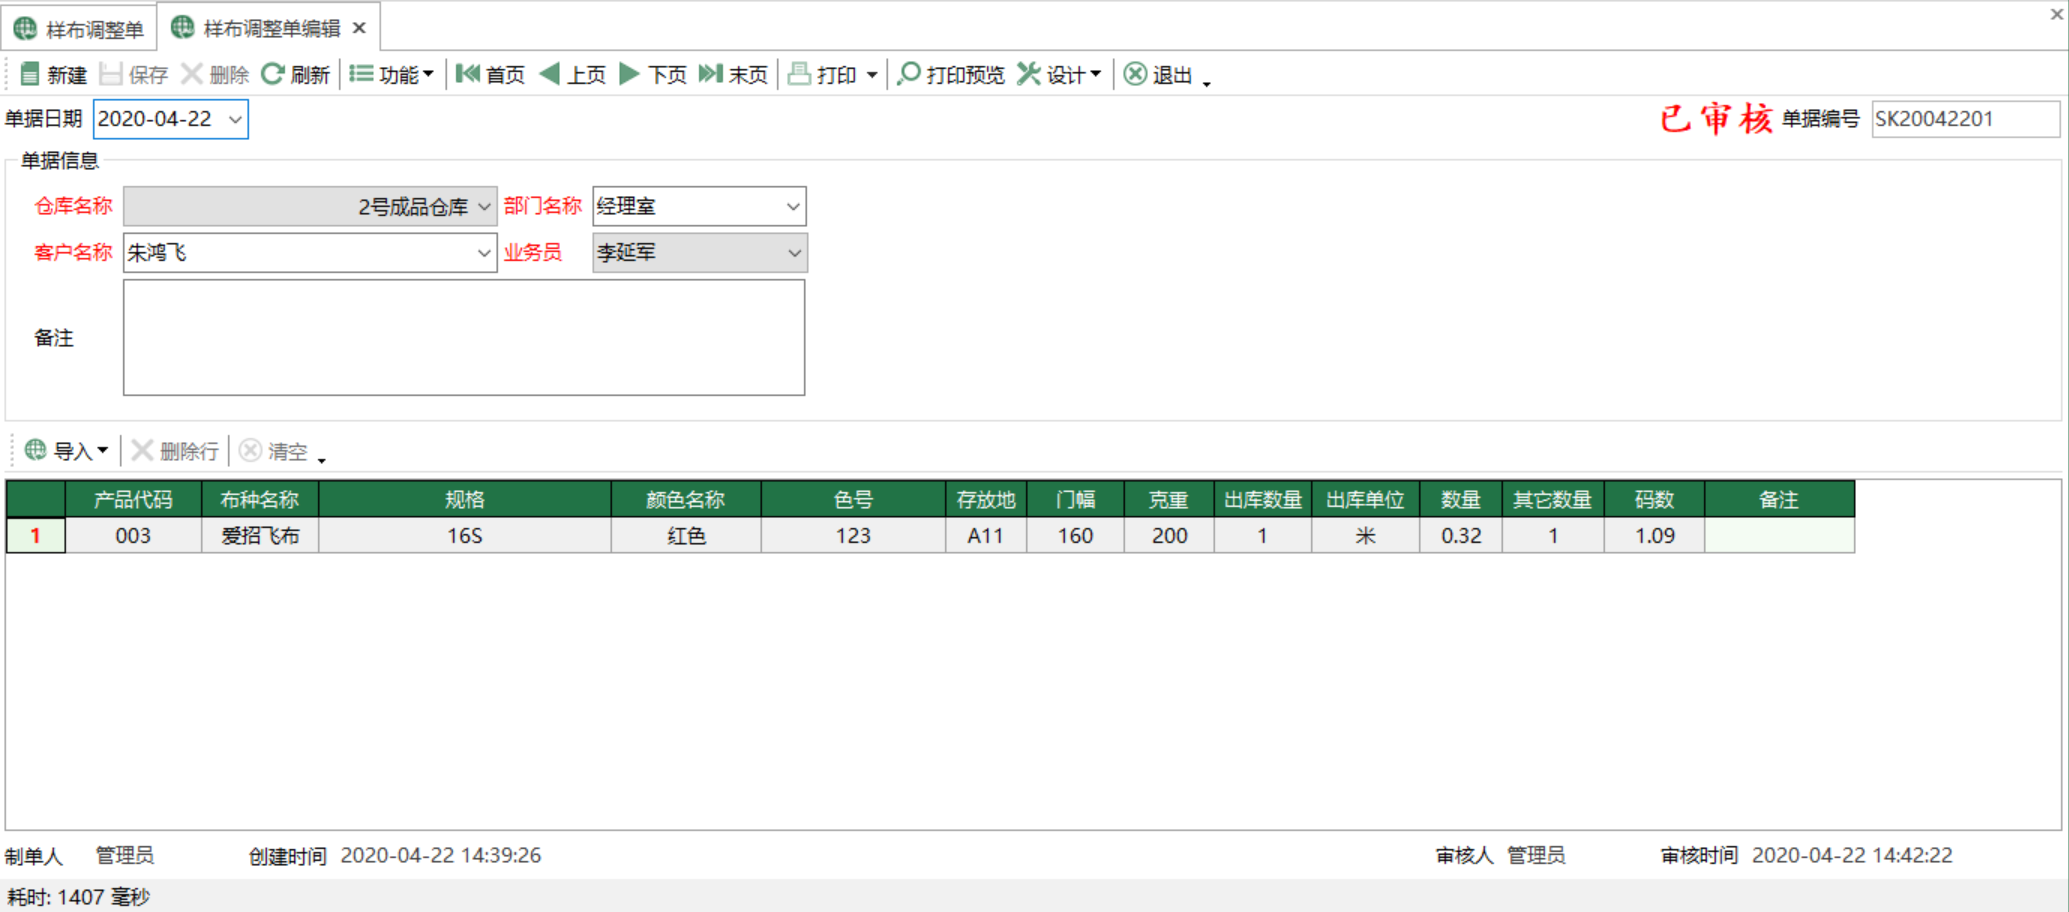
Task: Click the empty 备注 cell in row 1
Action: point(1780,536)
